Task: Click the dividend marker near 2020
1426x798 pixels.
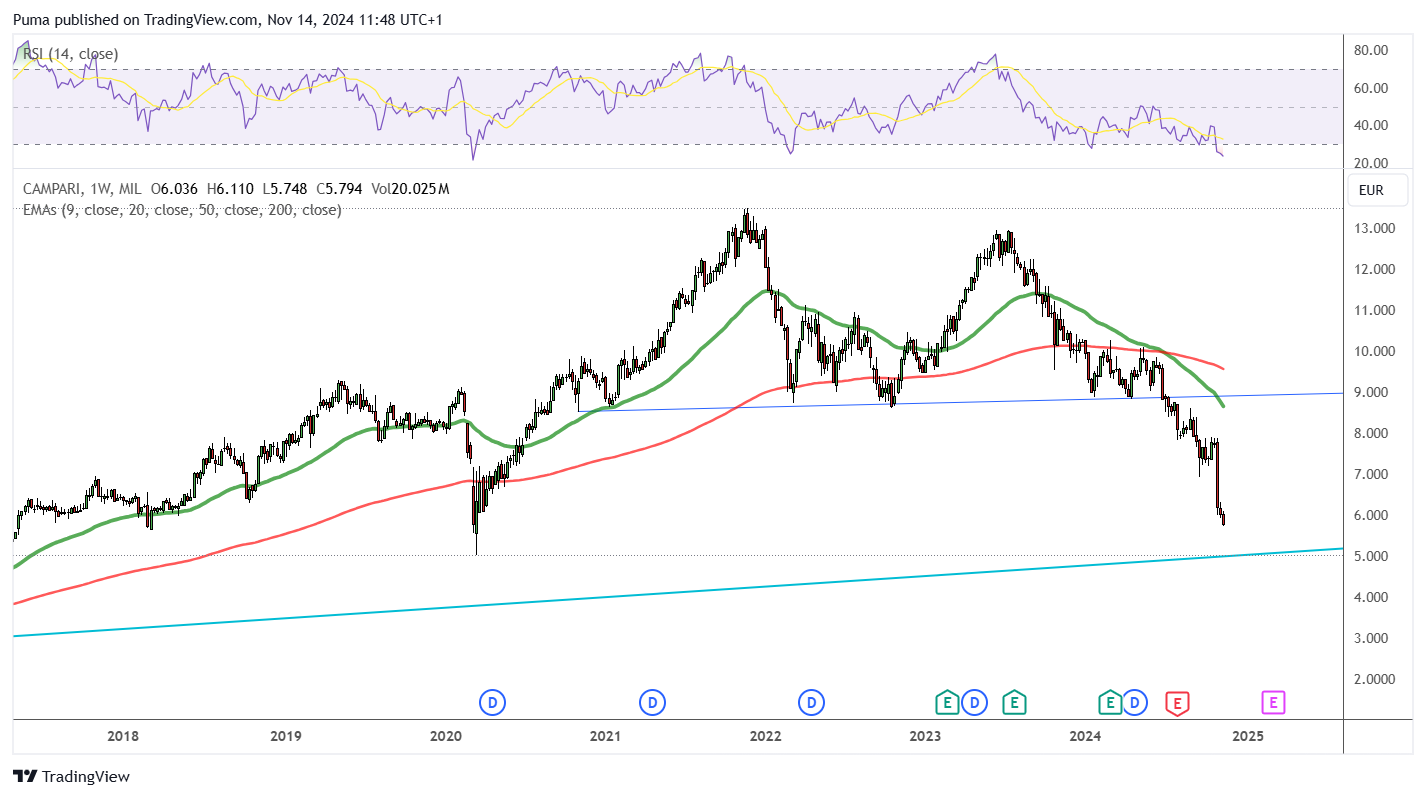Action: [x=492, y=703]
